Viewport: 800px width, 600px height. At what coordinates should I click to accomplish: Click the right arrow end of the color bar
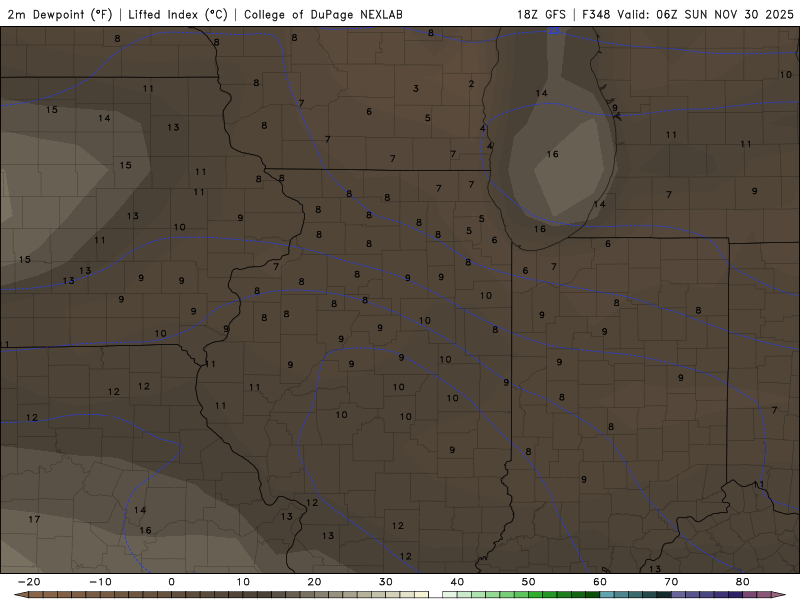click(779, 595)
